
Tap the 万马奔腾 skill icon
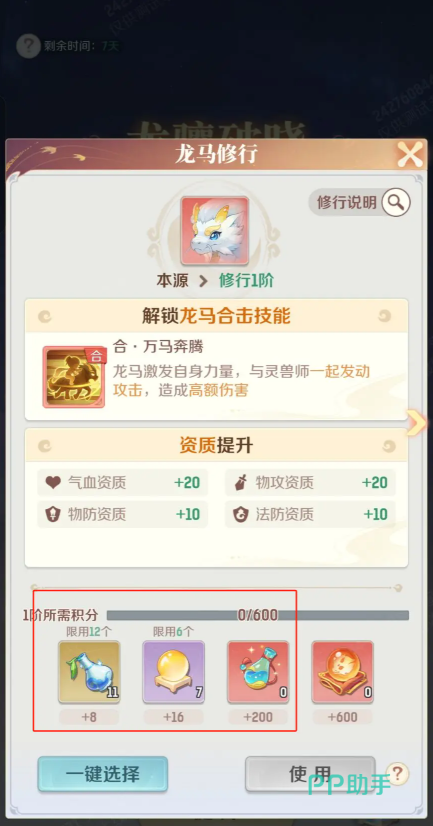pos(74,377)
